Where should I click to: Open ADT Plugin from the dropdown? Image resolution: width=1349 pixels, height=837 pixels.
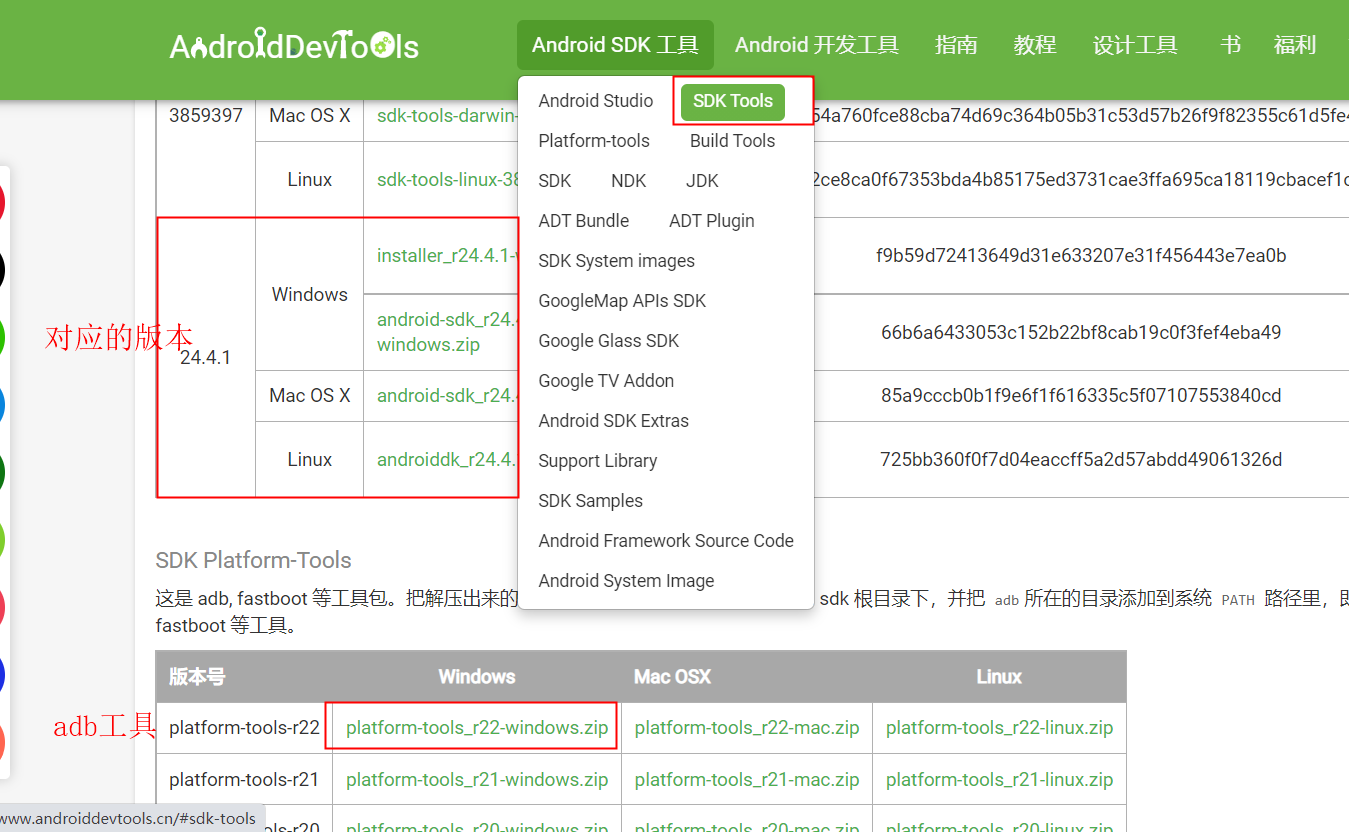(x=712, y=221)
